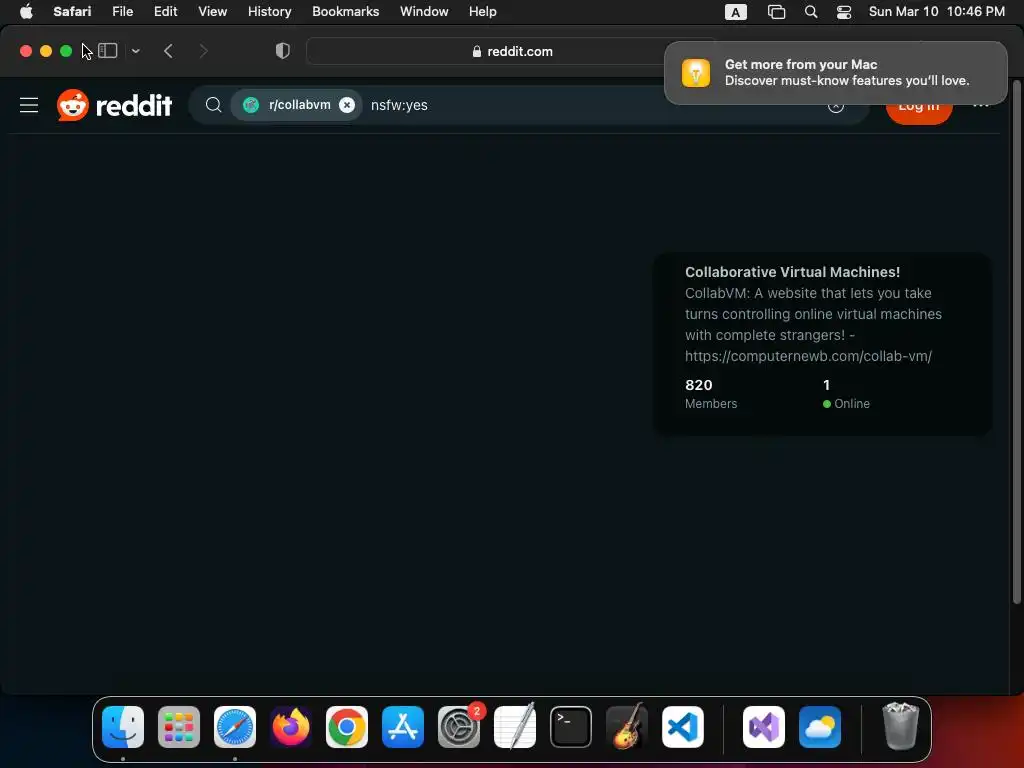
Task: Toggle Safari sidebar button
Action: (108, 51)
